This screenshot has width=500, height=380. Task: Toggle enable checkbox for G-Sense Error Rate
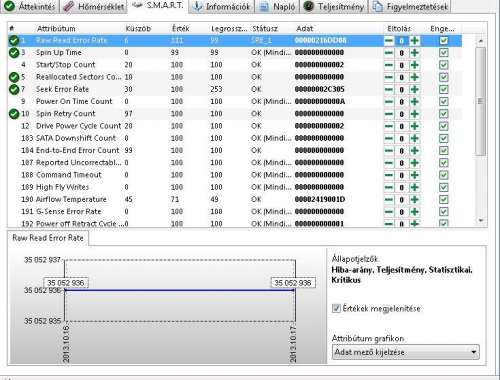[x=444, y=212]
